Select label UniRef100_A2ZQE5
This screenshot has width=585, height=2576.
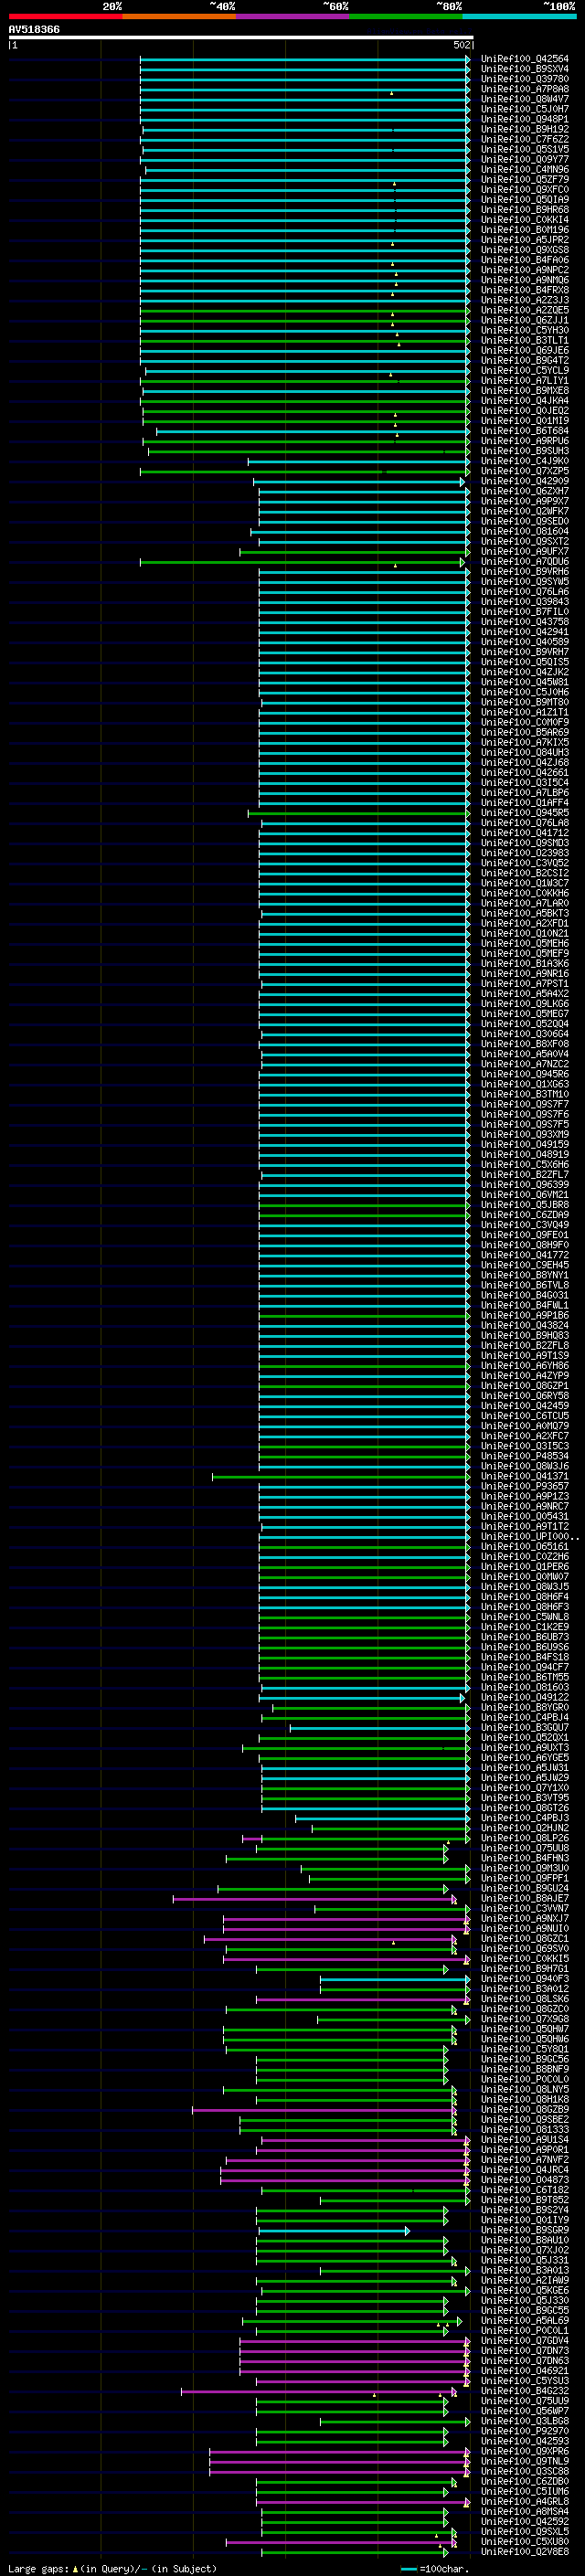pyautogui.click(x=525, y=310)
